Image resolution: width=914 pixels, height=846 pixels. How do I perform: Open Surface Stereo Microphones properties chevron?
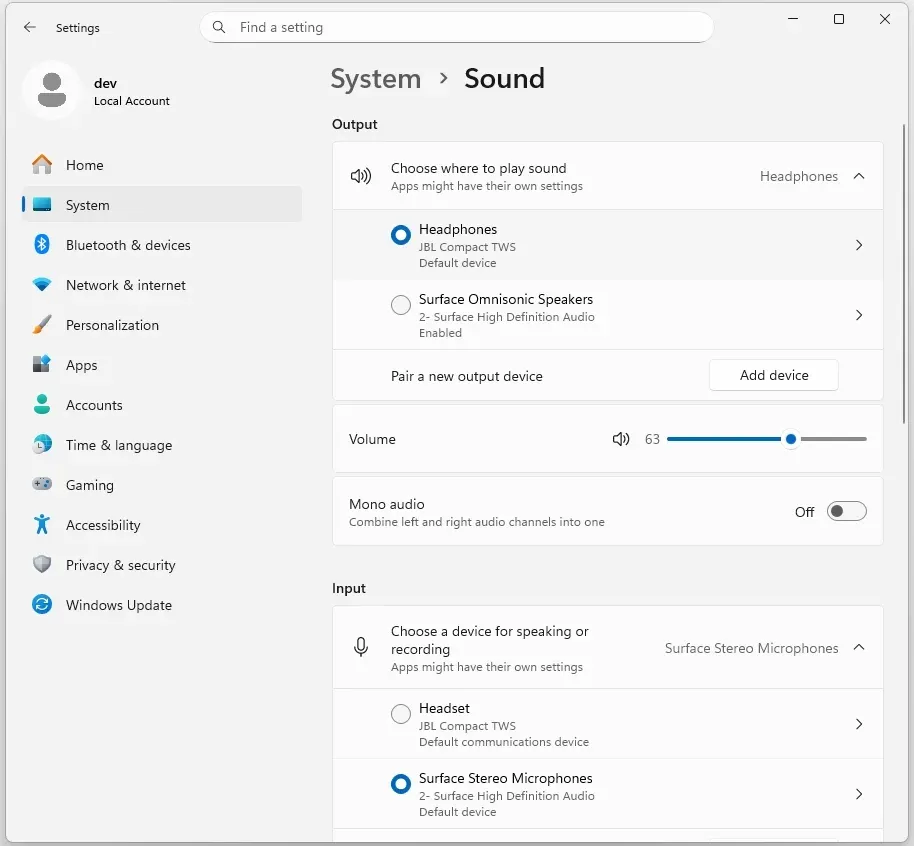859,794
